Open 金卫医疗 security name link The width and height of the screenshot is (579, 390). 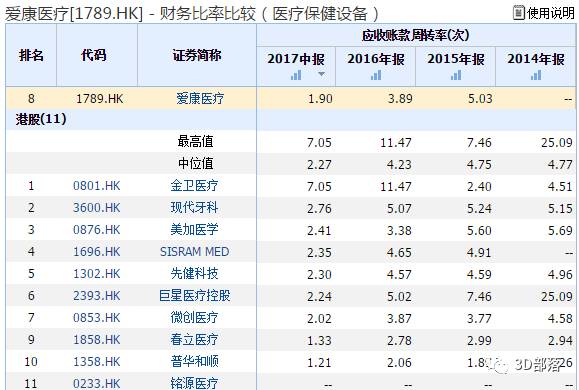194,185
